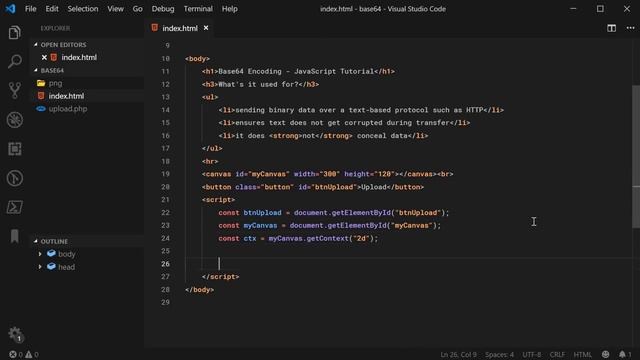
Task: Open the Go menu
Action: pos(138,9)
